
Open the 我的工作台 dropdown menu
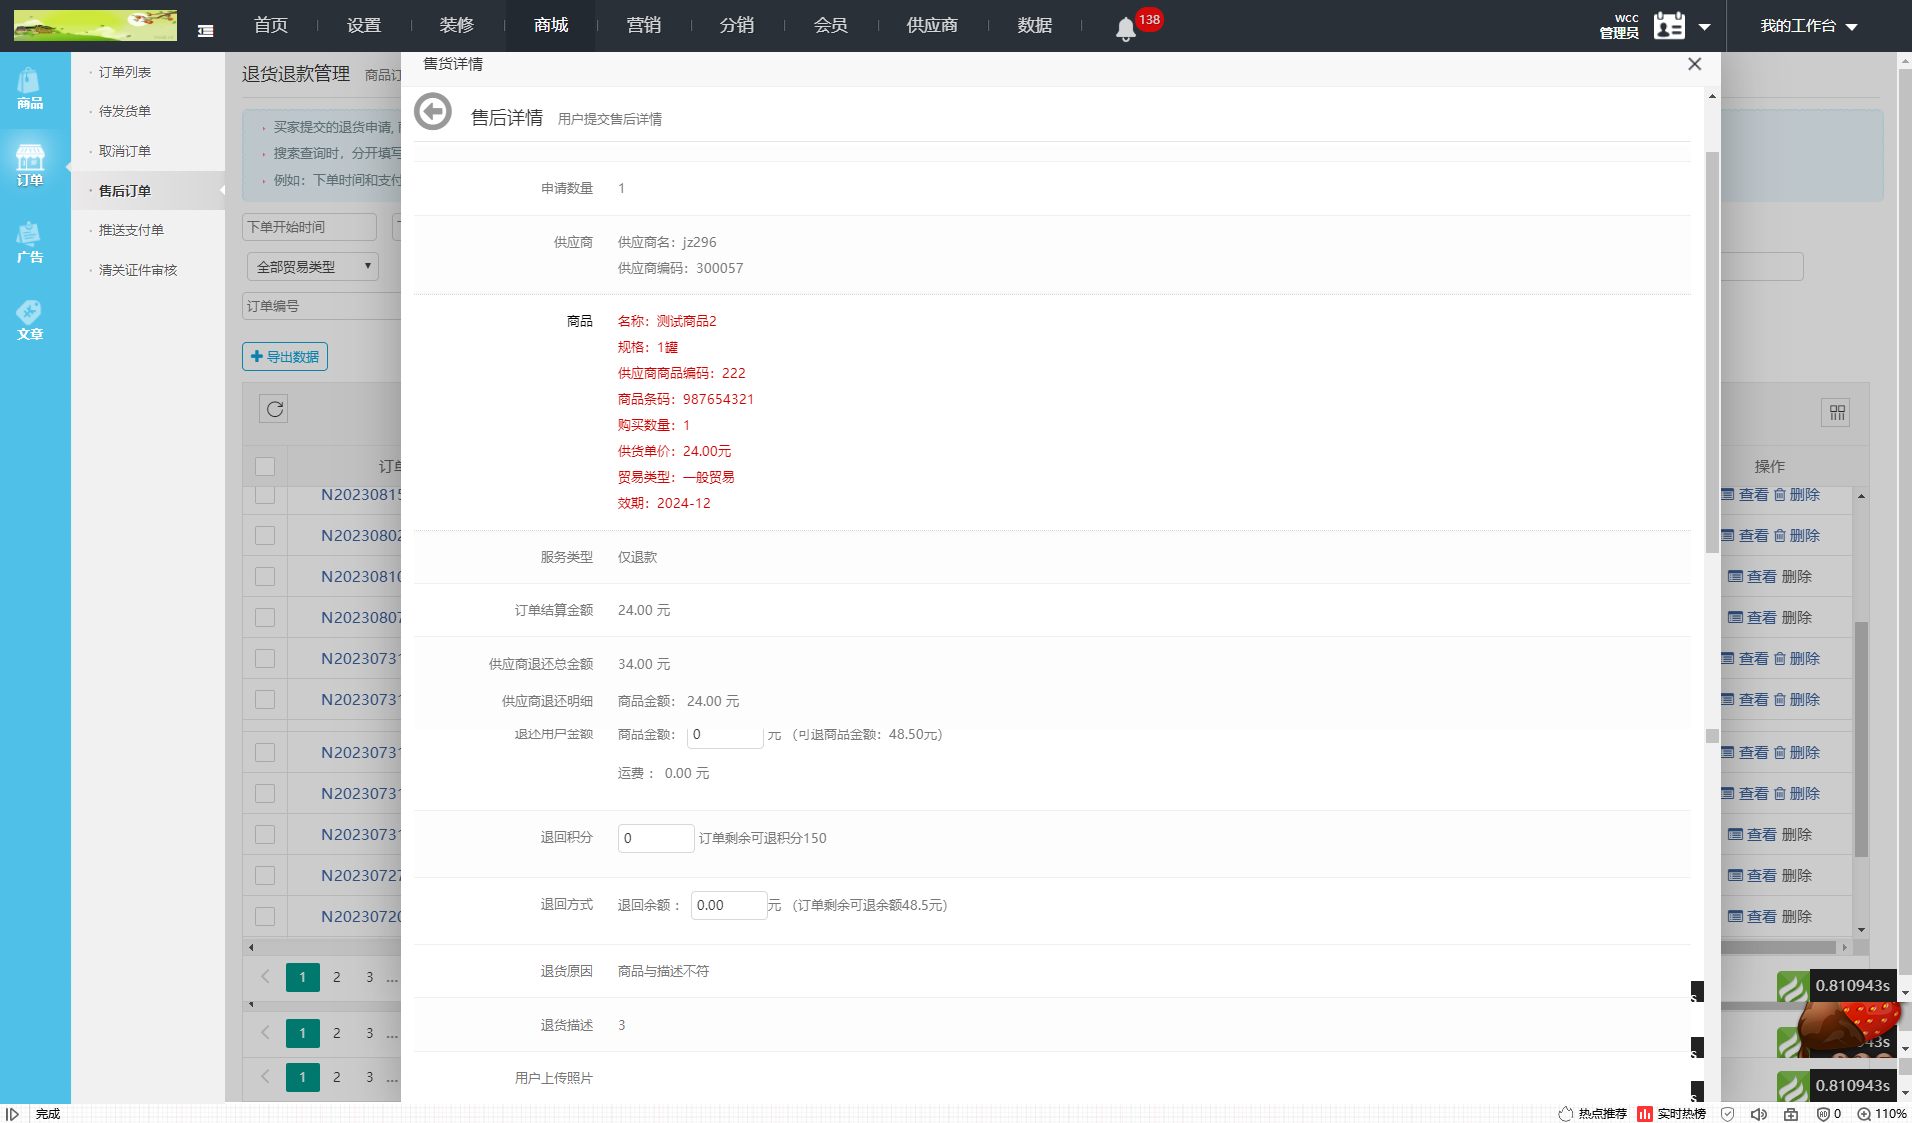tap(1808, 26)
